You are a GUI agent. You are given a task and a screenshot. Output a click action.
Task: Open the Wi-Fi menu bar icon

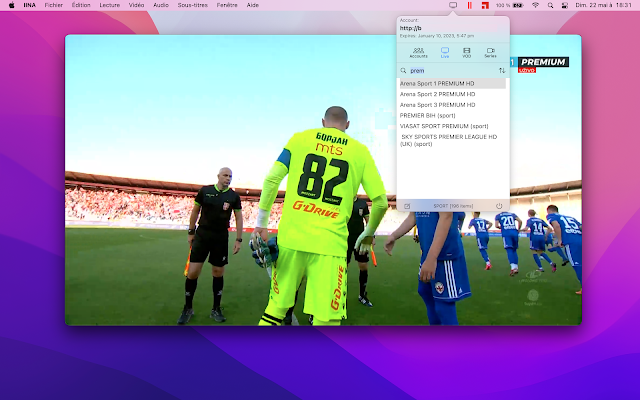point(536,5)
